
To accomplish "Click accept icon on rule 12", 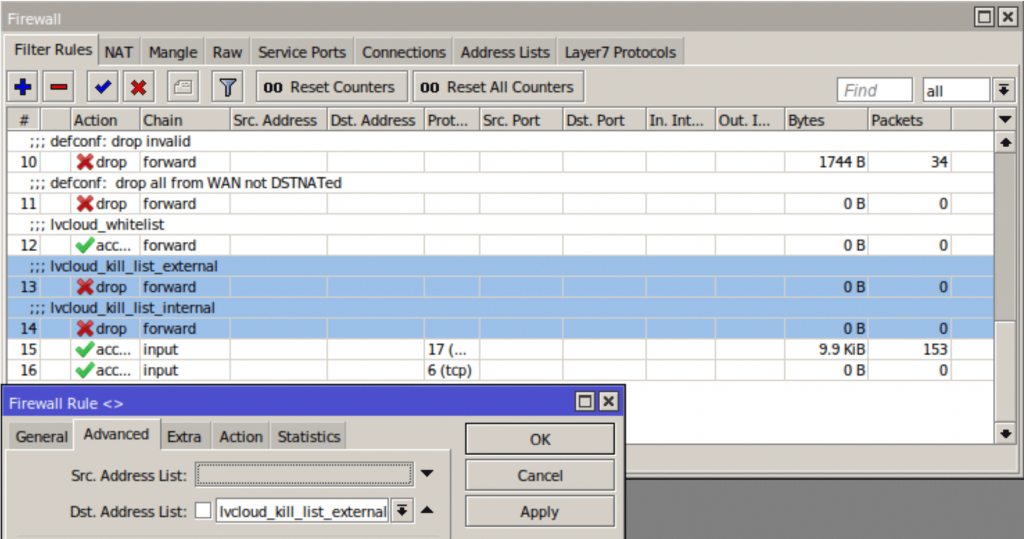I will point(85,245).
